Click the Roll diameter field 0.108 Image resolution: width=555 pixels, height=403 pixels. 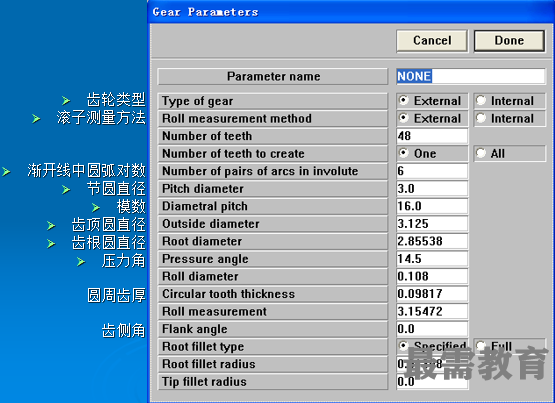click(432, 276)
